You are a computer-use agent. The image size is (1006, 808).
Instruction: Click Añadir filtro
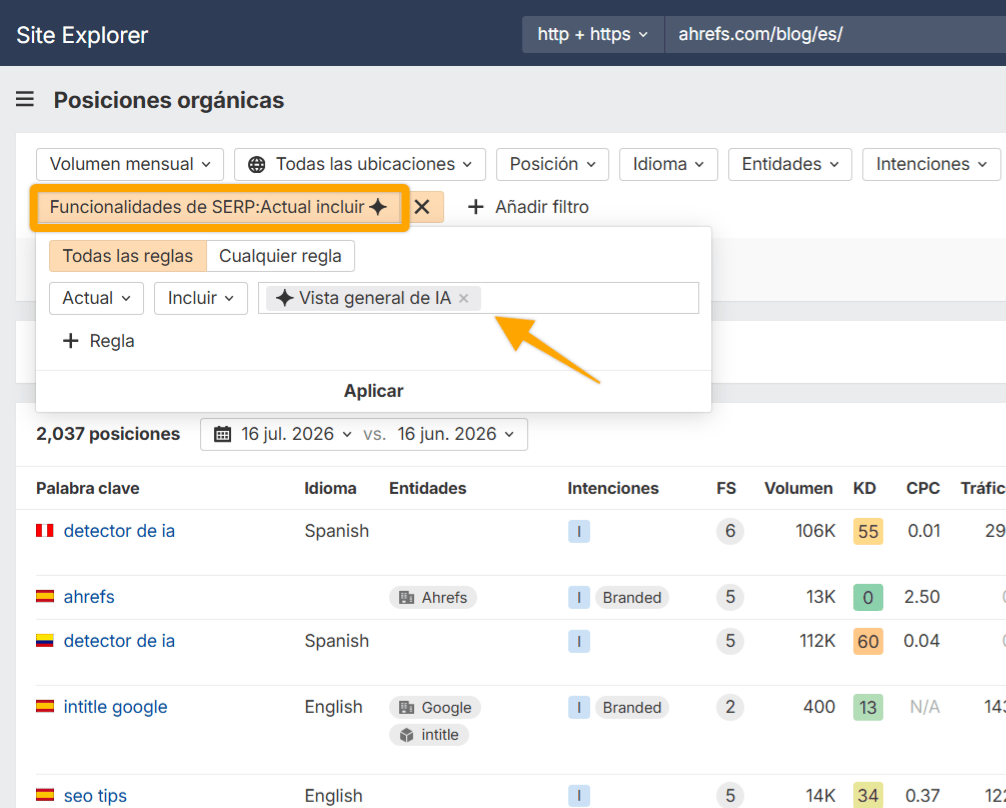(528, 207)
